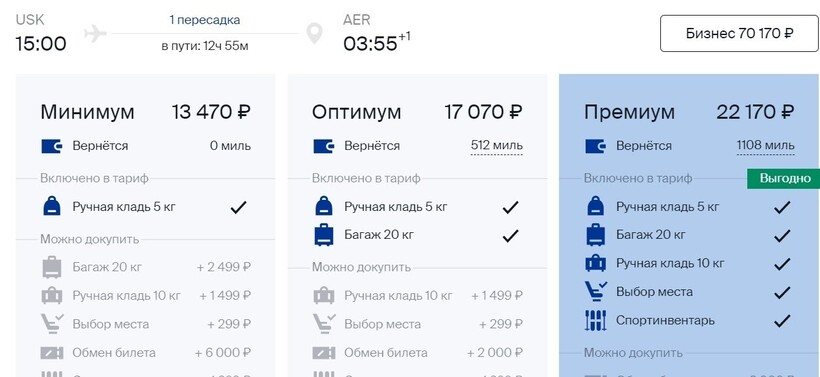Add Багаж 20 кг for +2 499 ₽

tap(146, 267)
